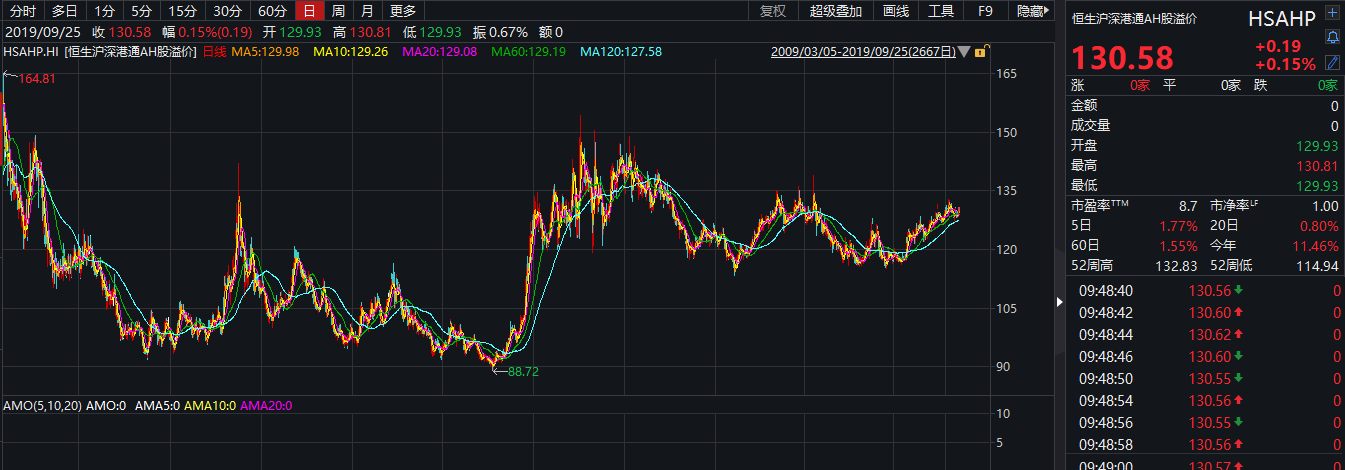Select the 60分 period
1345x470 pixels.
point(272,11)
